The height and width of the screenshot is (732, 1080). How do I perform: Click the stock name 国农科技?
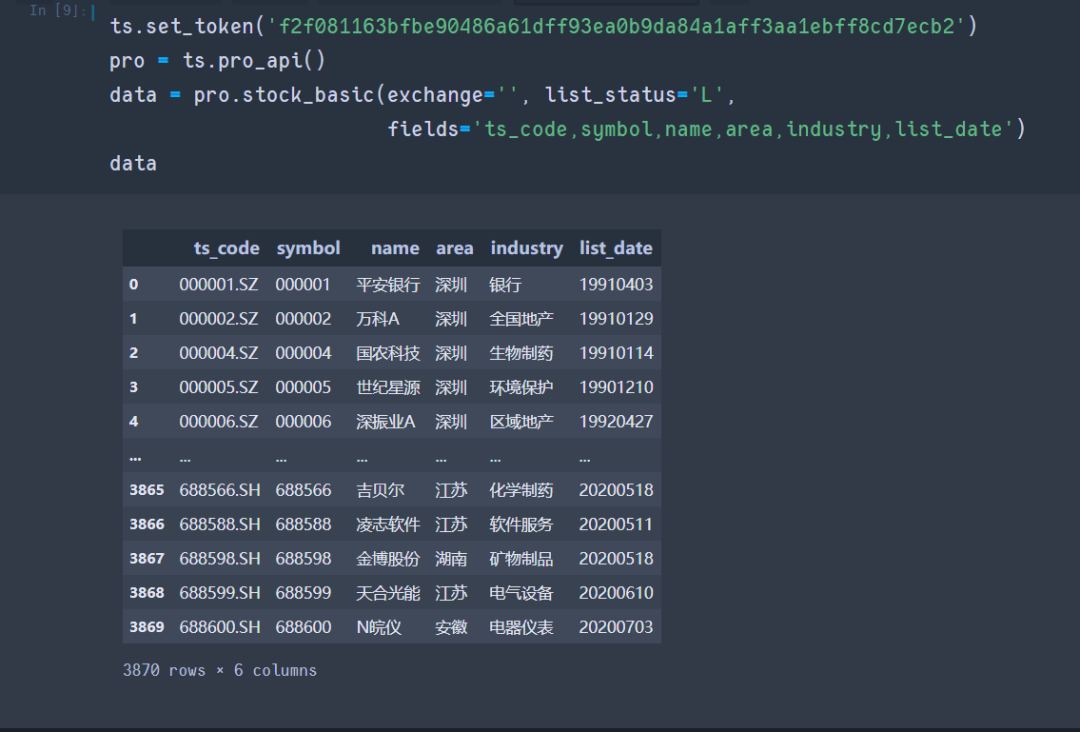(x=388, y=353)
